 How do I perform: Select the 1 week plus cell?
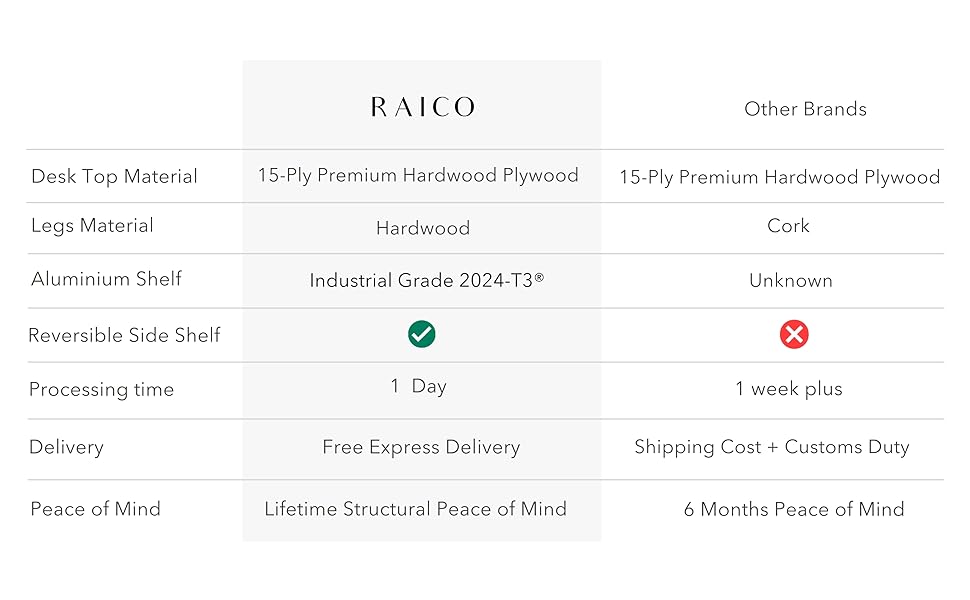[x=788, y=389]
